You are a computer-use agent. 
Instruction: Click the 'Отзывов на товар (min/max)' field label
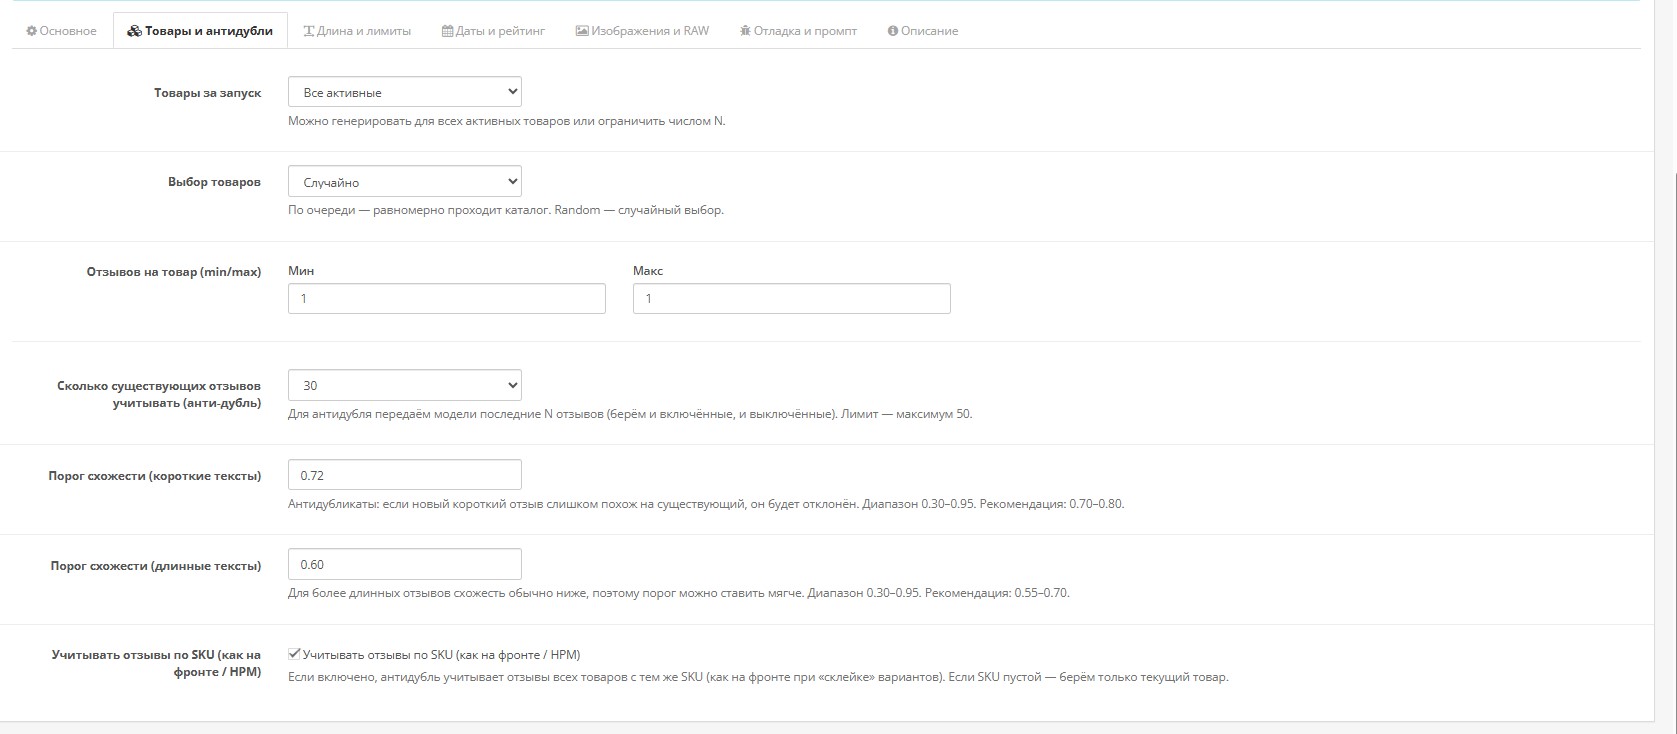tap(174, 272)
